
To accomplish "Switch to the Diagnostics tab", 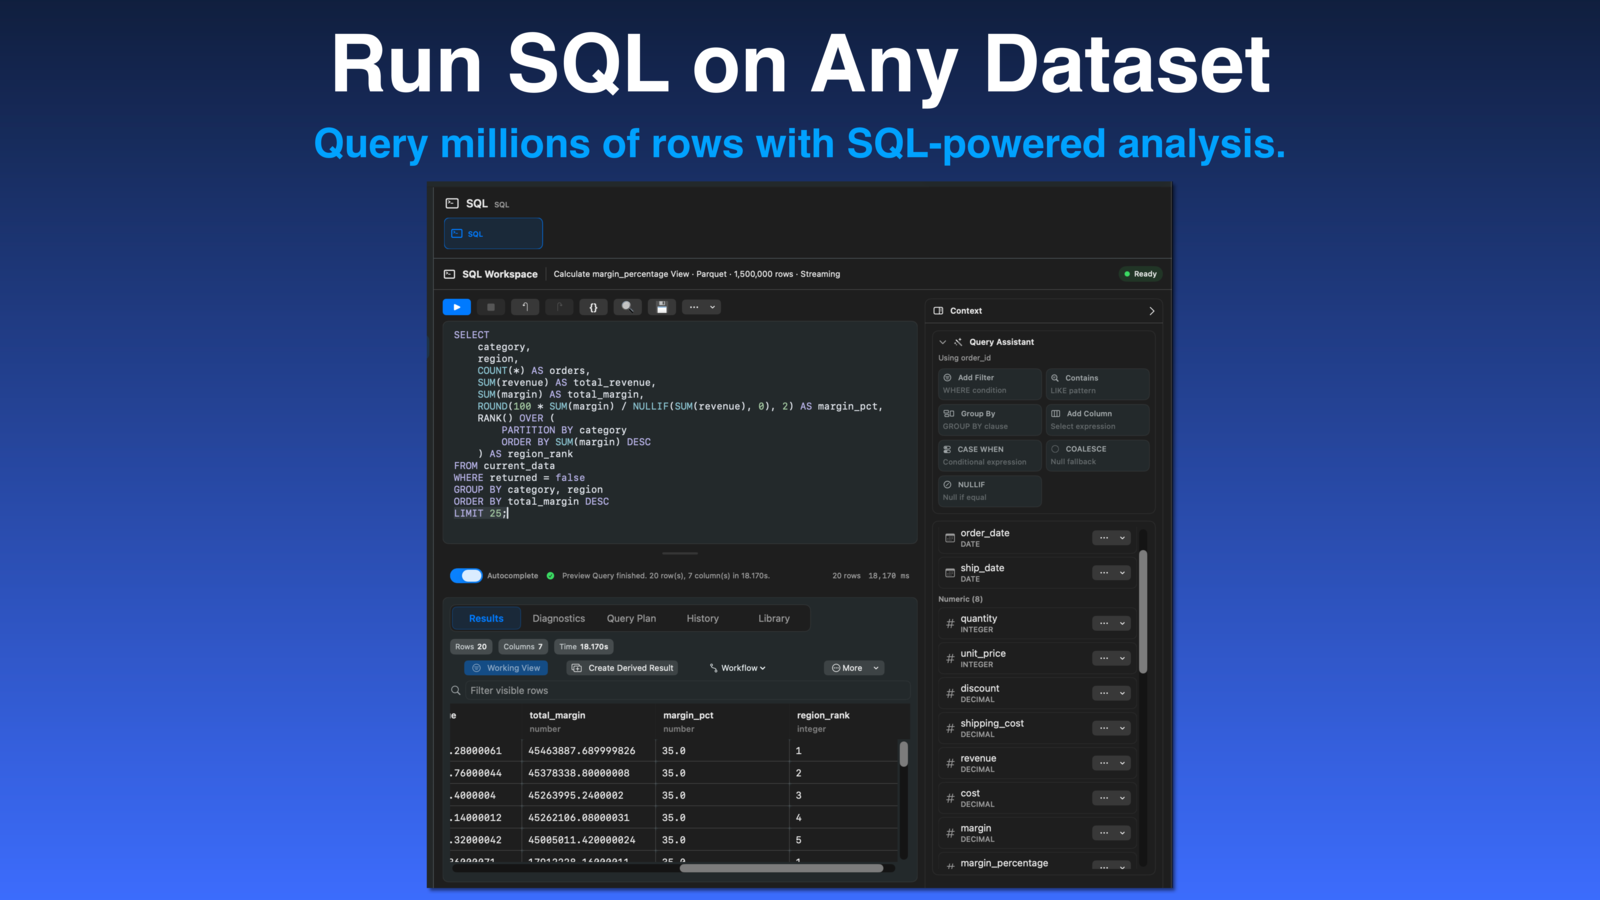I will pyautogui.click(x=559, y=618).
